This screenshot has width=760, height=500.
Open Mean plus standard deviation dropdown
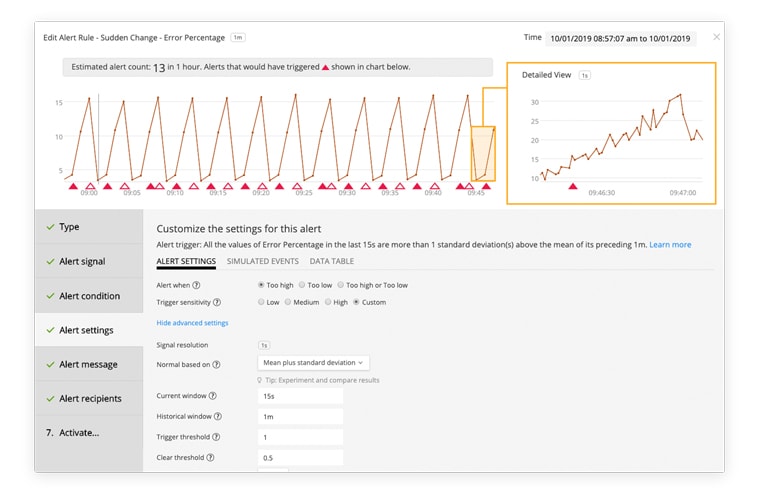click(x=314, y=363)
